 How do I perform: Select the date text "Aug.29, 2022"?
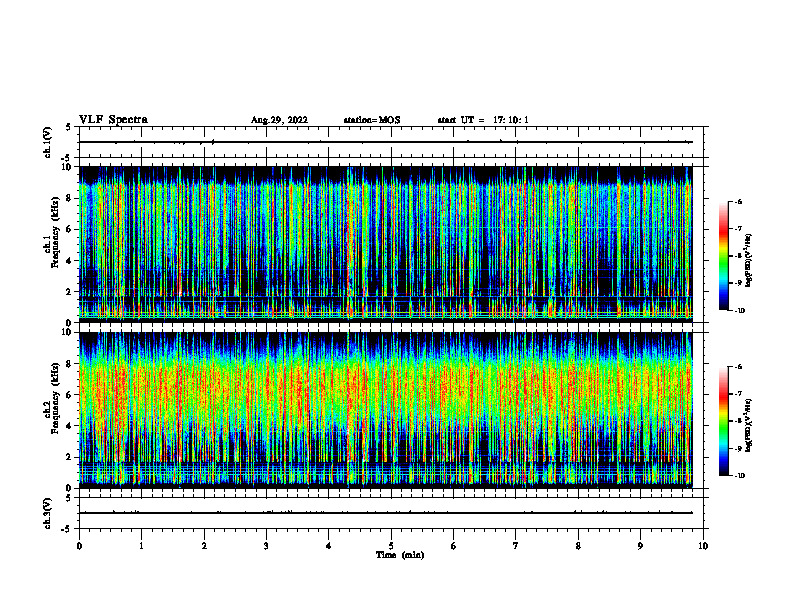(x=279, y=120)
